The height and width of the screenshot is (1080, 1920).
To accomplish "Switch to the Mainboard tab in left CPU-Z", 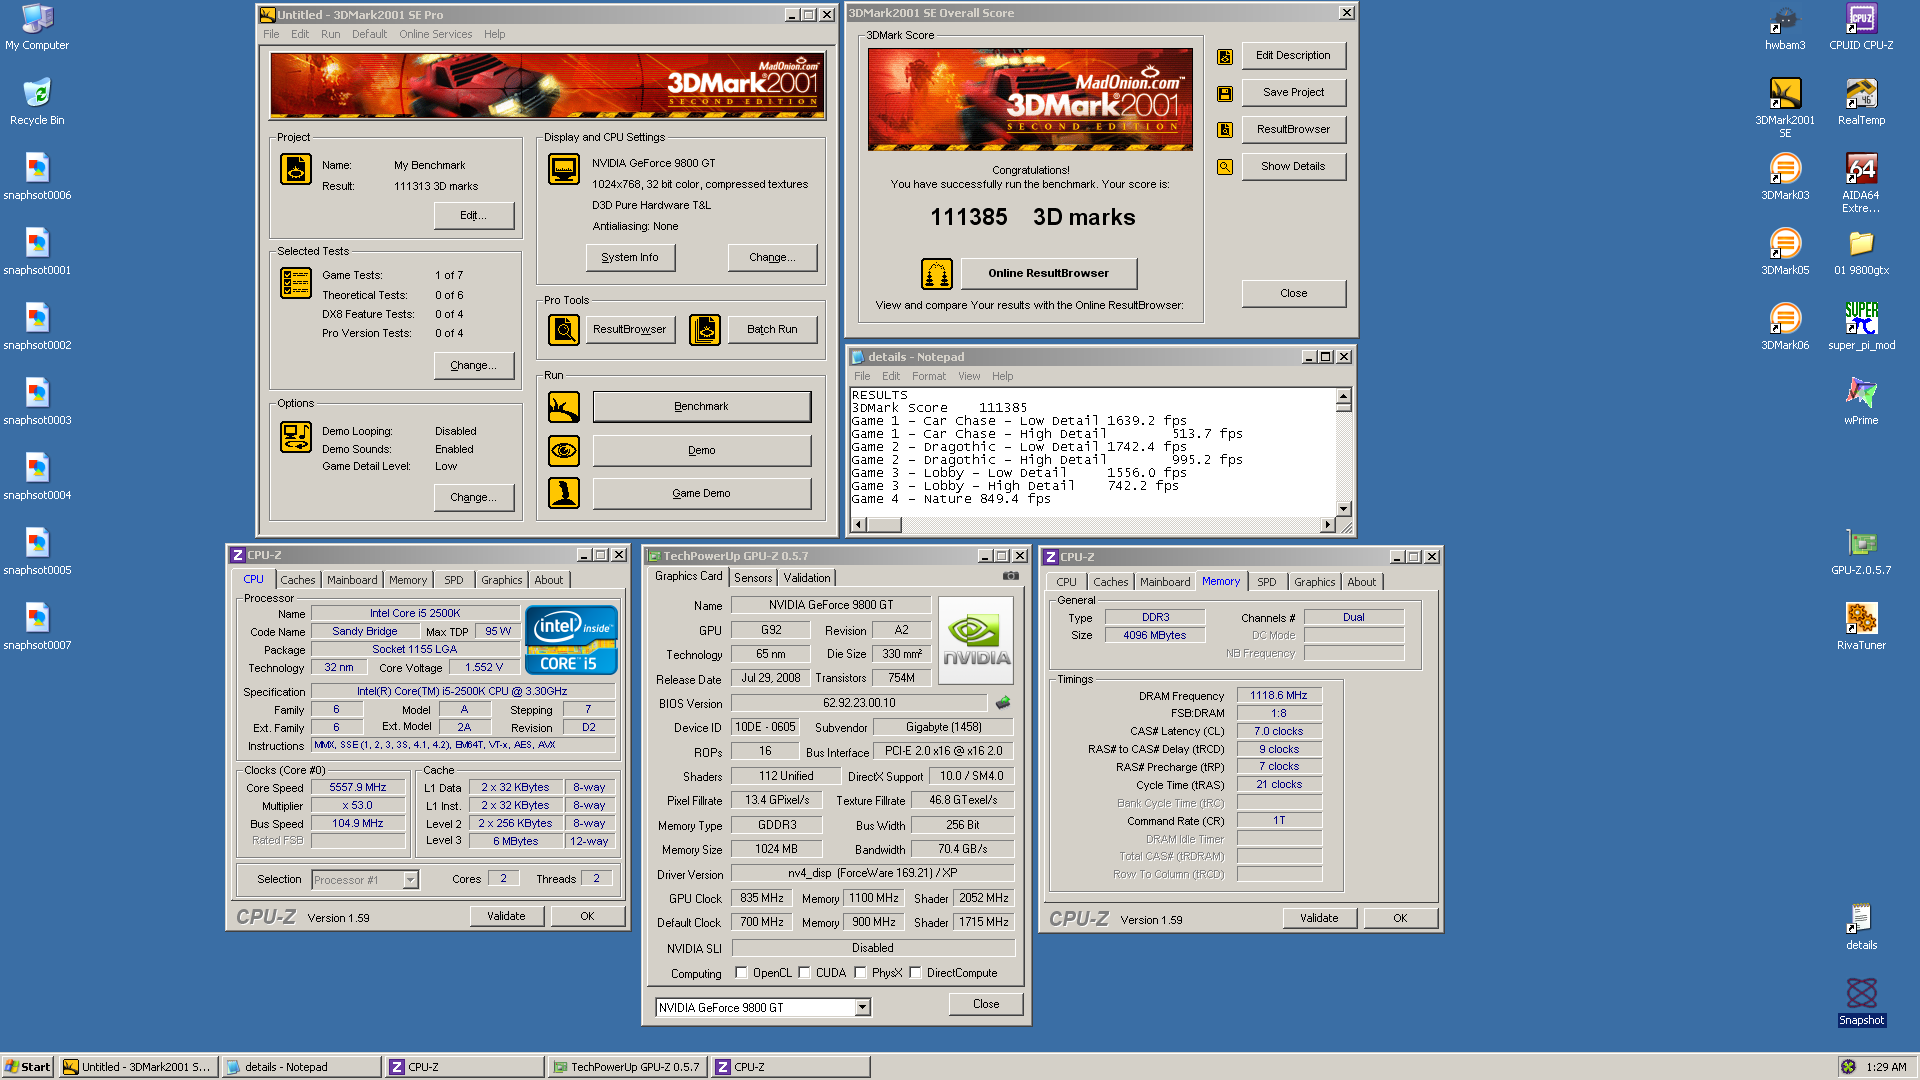I will tap(352, 580).
